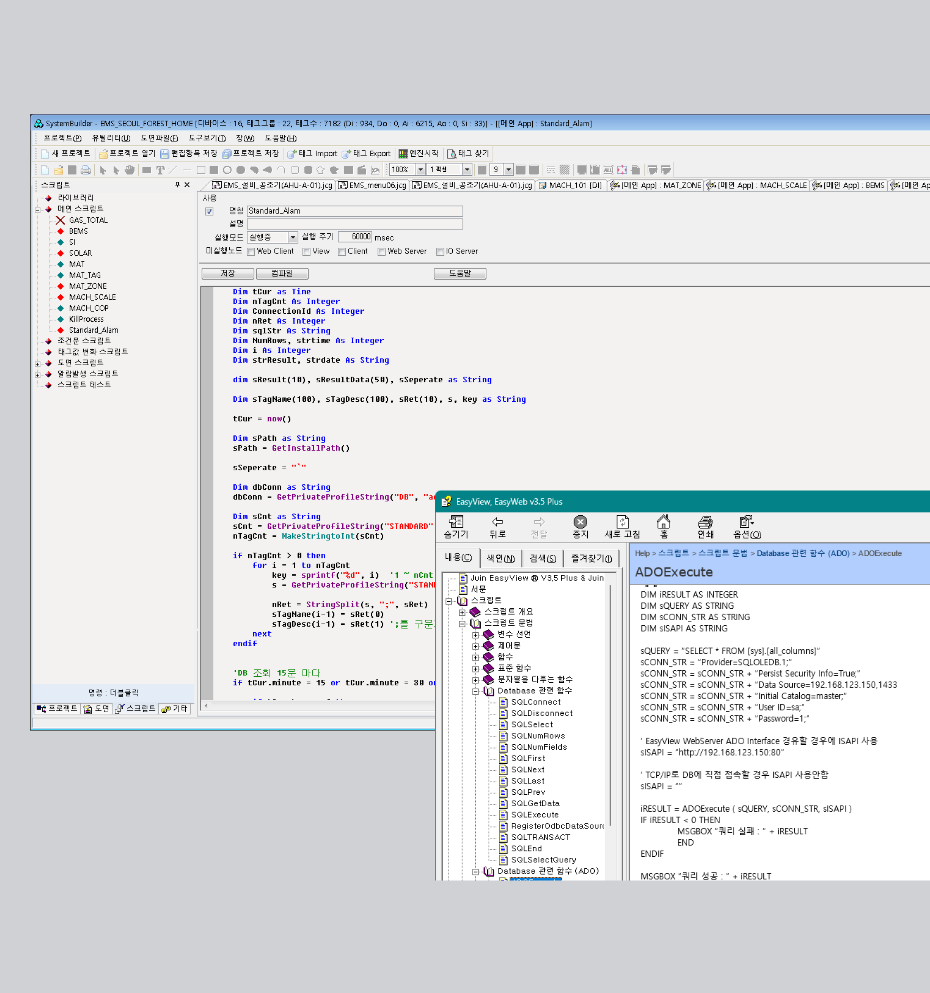Go back with the left arrow icon
This screenshot has width=930, height=993.
pyautogui.click(x=497, y=522)
